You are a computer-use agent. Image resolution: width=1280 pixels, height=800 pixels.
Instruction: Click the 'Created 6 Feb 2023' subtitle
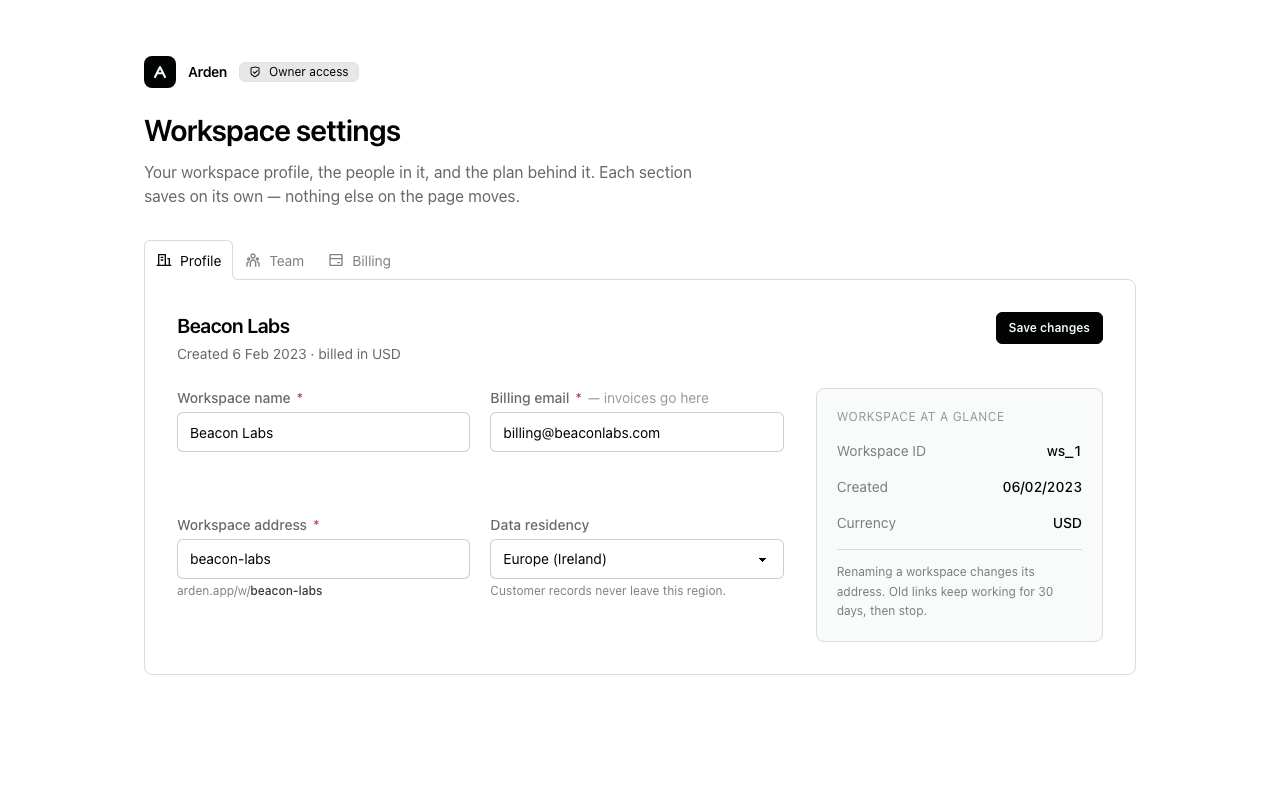[x=289, y=354]
